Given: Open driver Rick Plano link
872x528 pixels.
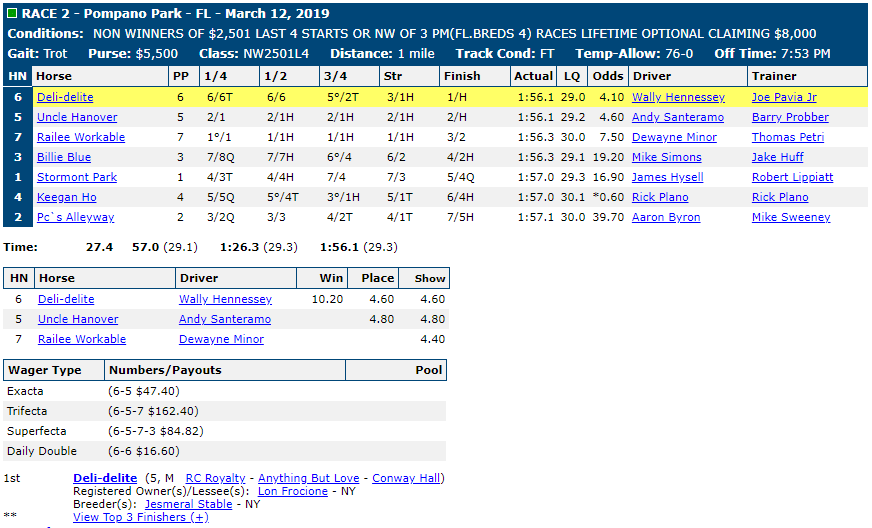Looking at the screenshot, I should [660, 197].
